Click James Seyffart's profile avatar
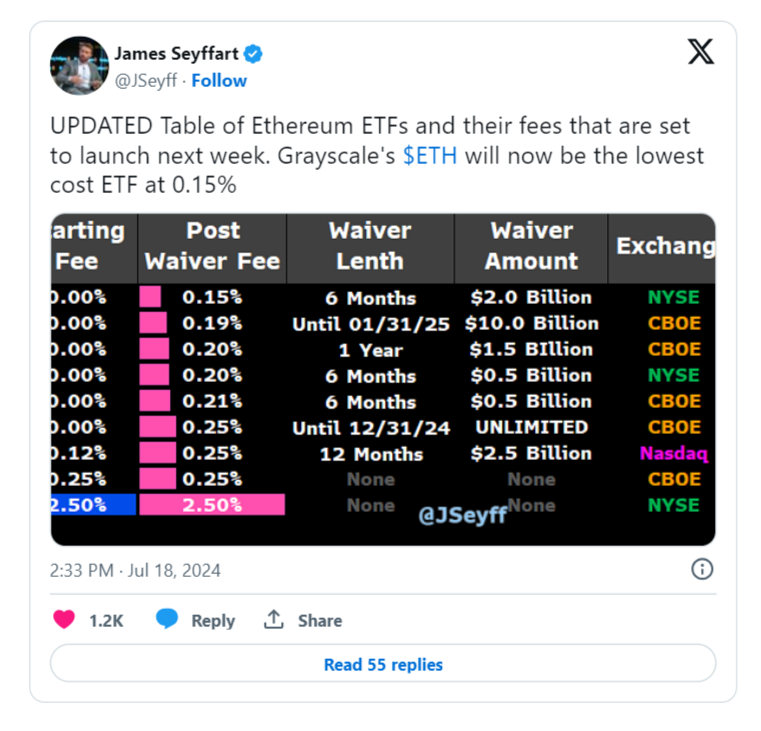761x731 pixels. click(80, 67)
